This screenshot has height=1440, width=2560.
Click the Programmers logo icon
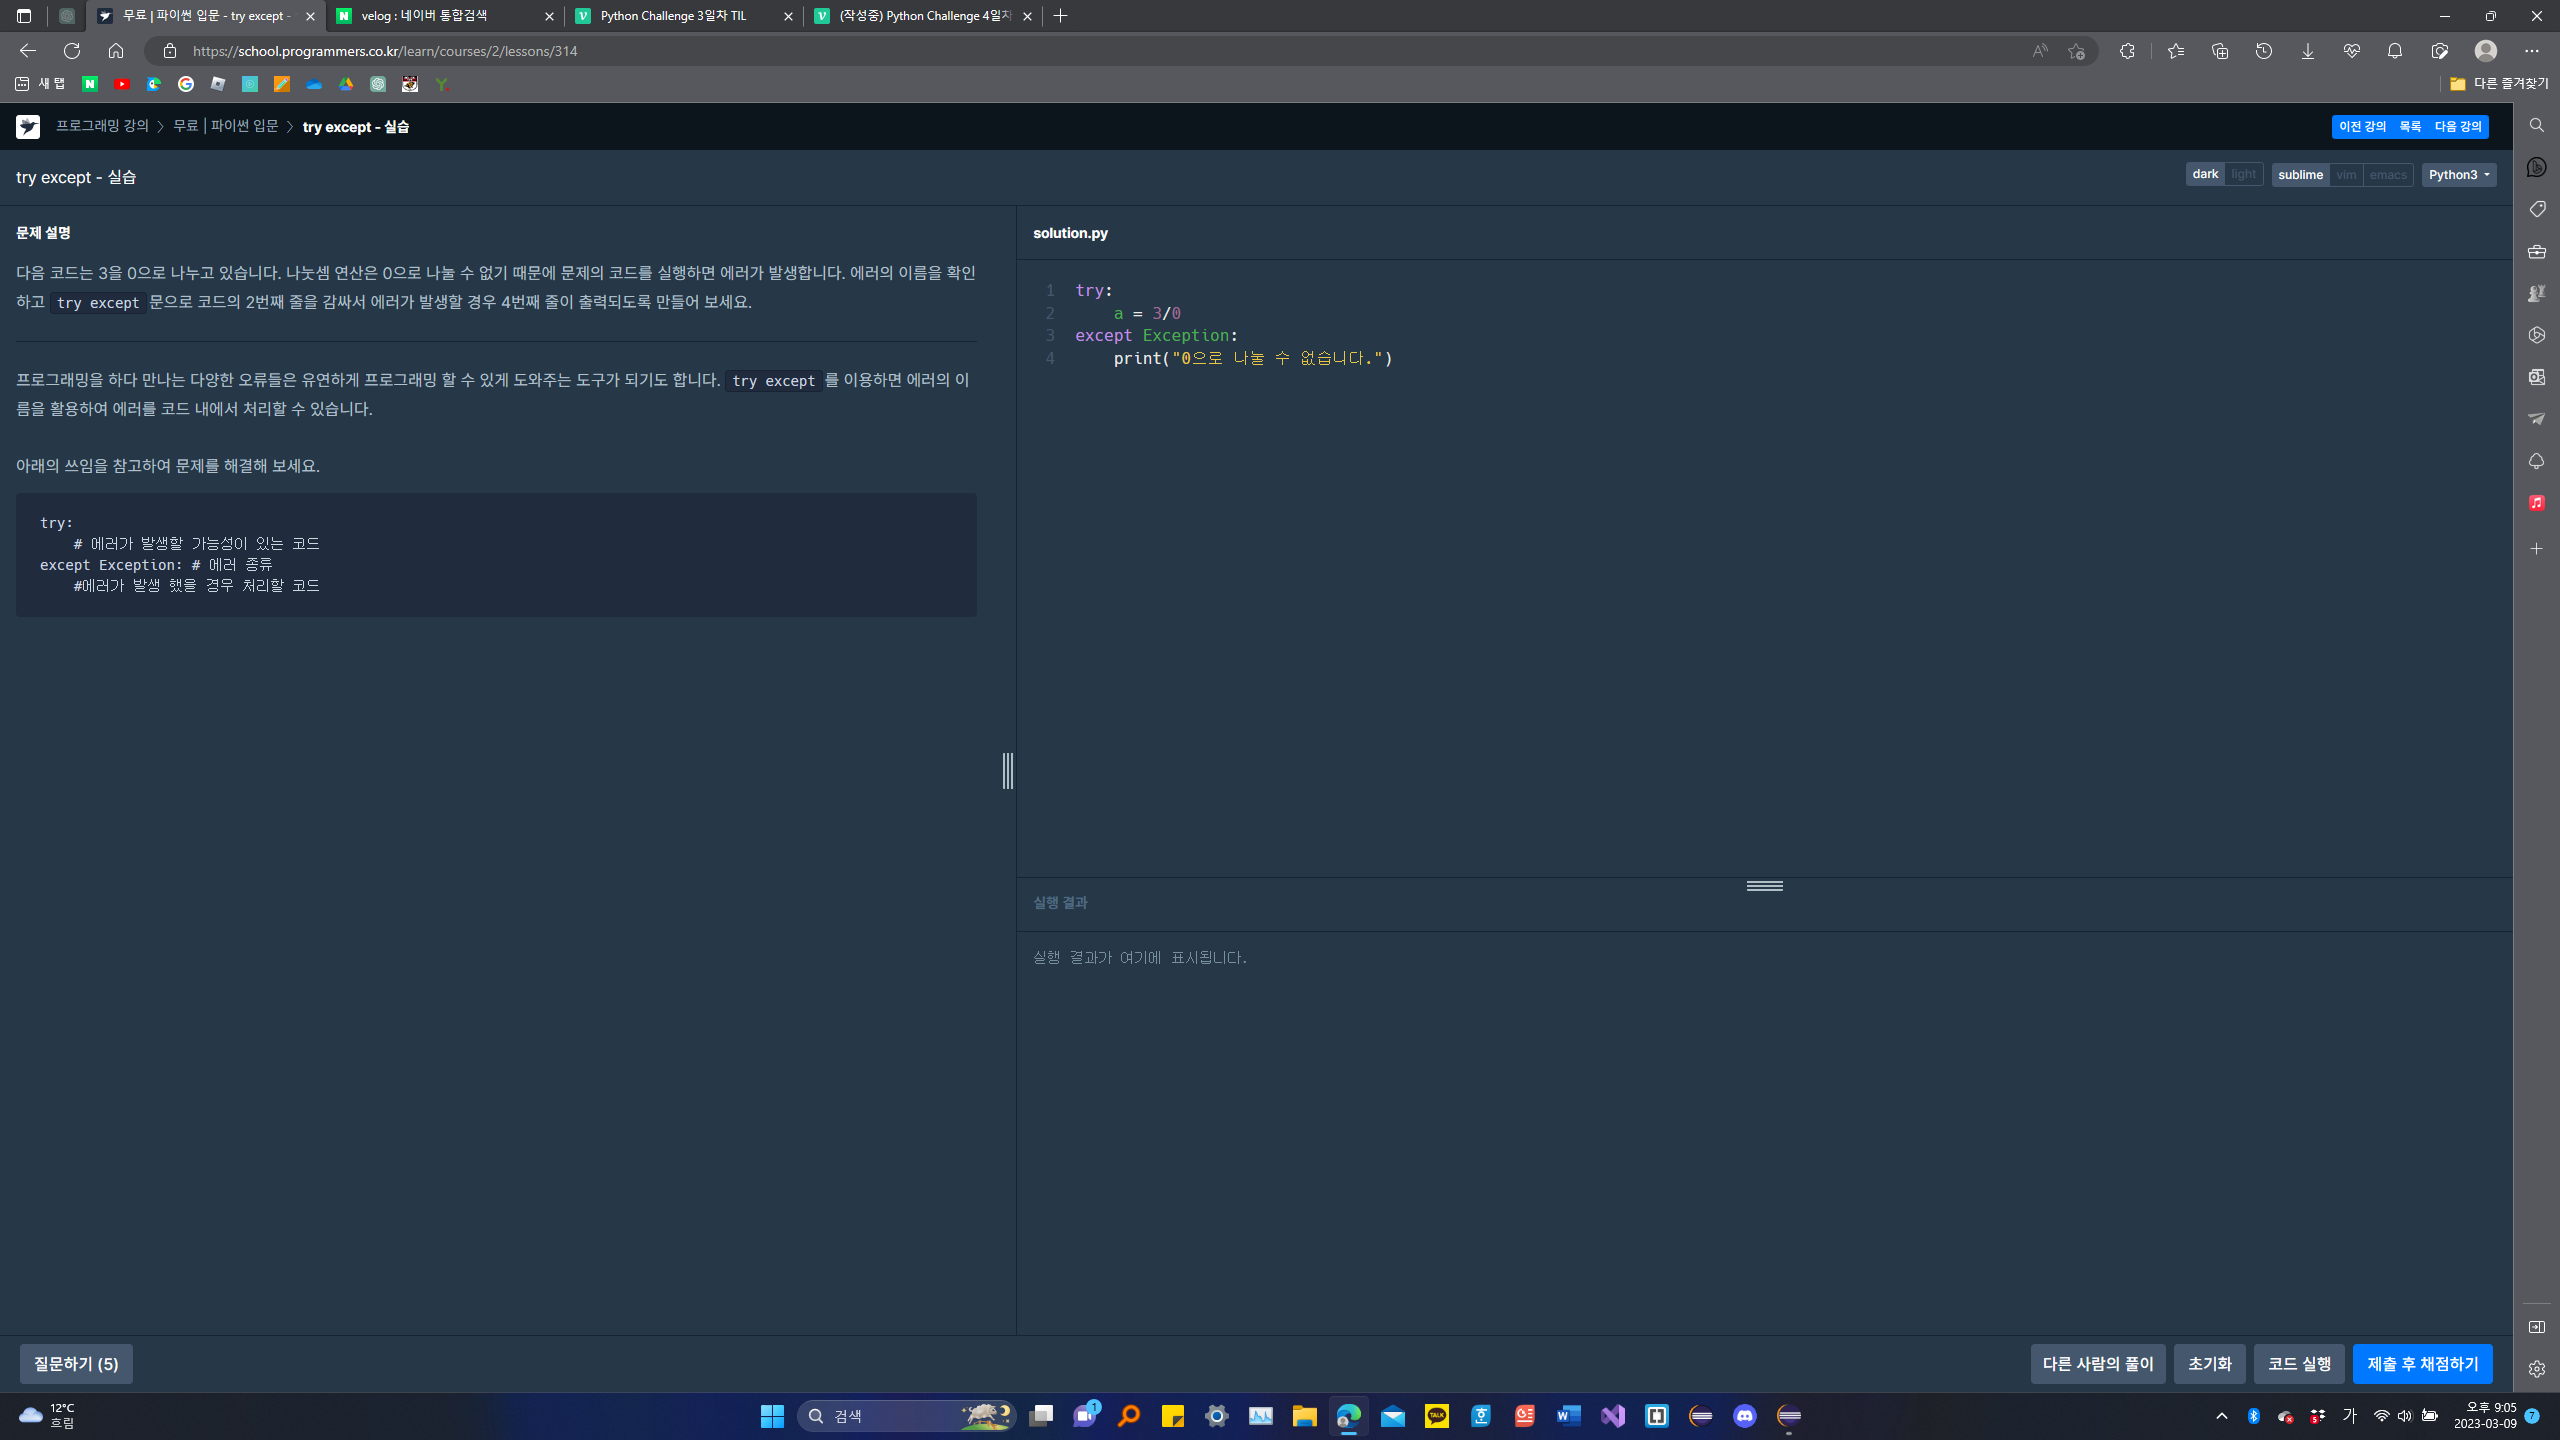[x=28, y=127]
